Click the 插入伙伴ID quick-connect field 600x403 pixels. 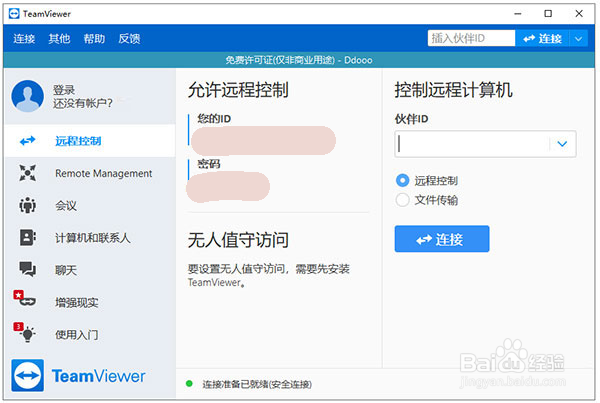471,38
